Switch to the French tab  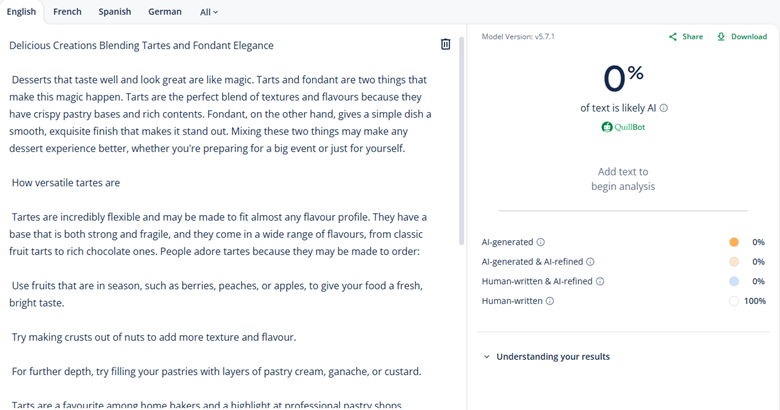click(x=67, y=12)
